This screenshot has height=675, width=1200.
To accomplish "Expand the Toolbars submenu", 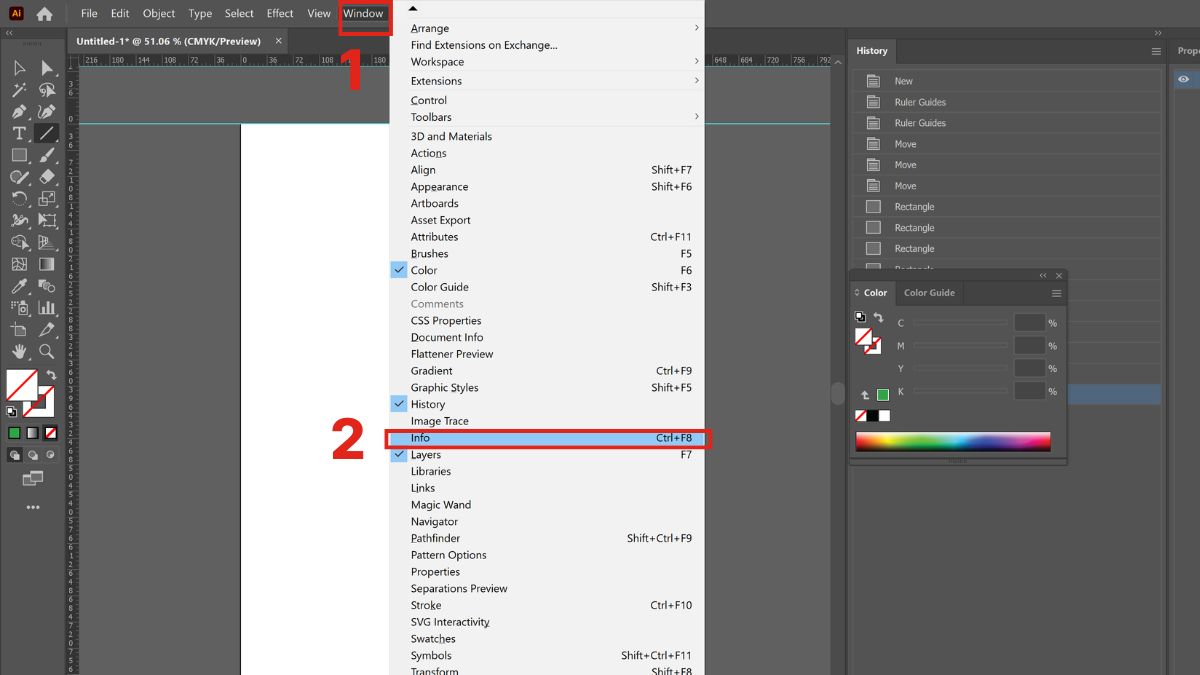I will pyautogui.click(x=547, y=117).
